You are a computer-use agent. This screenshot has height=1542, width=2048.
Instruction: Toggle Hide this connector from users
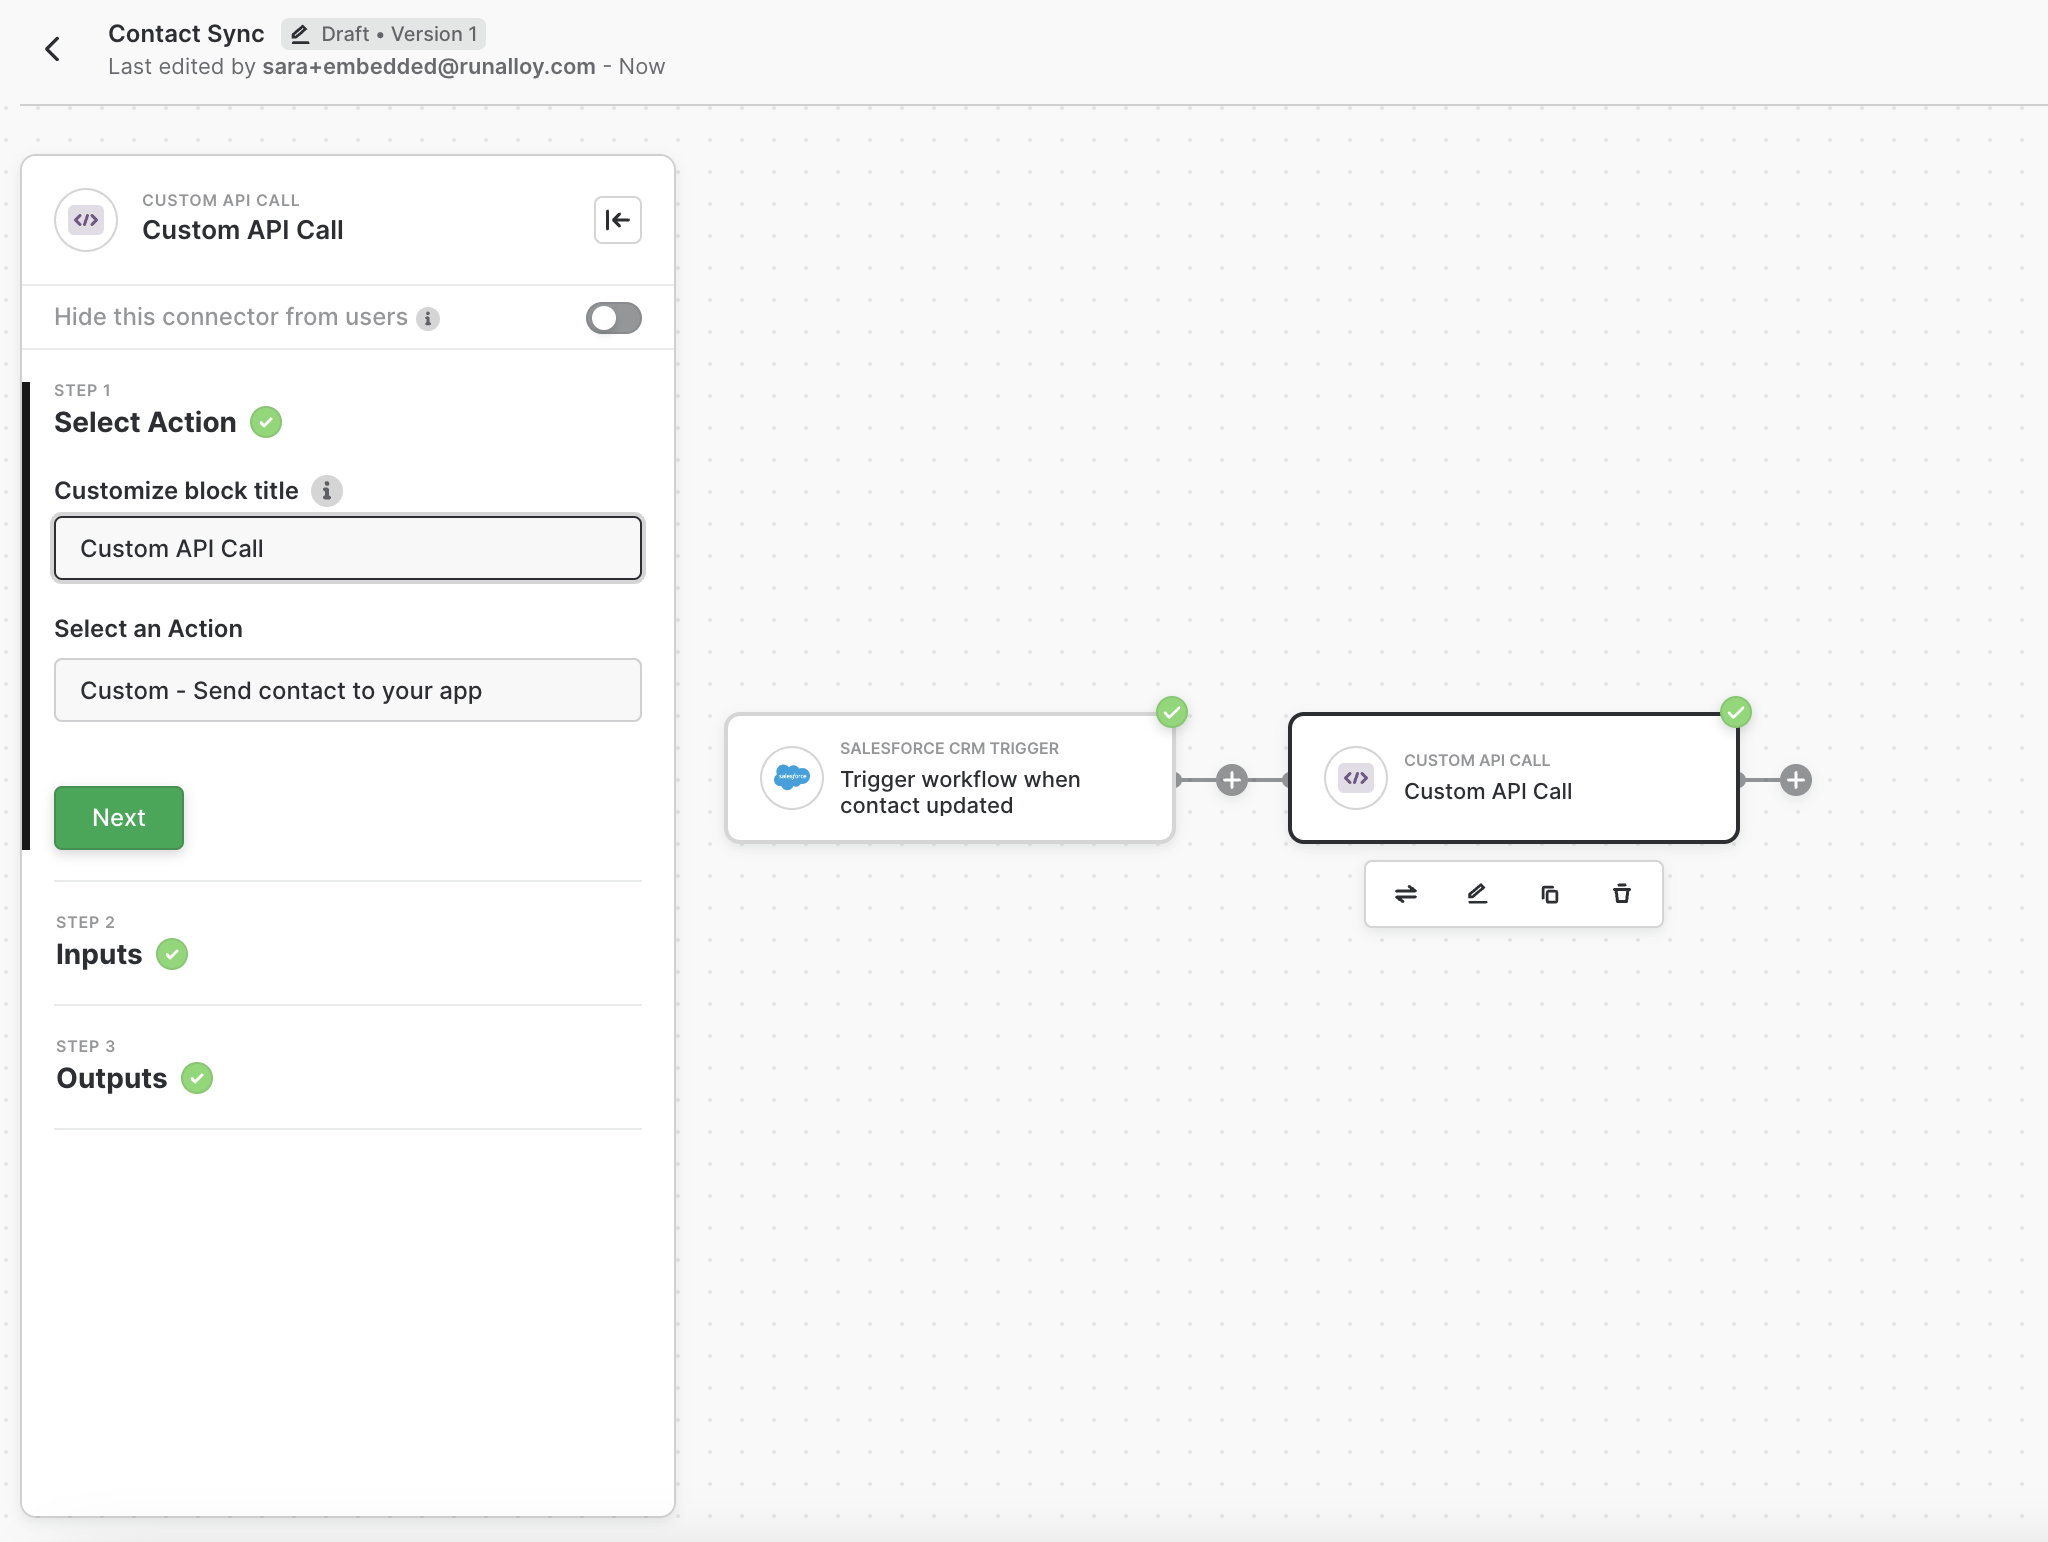tap(613, 318)
